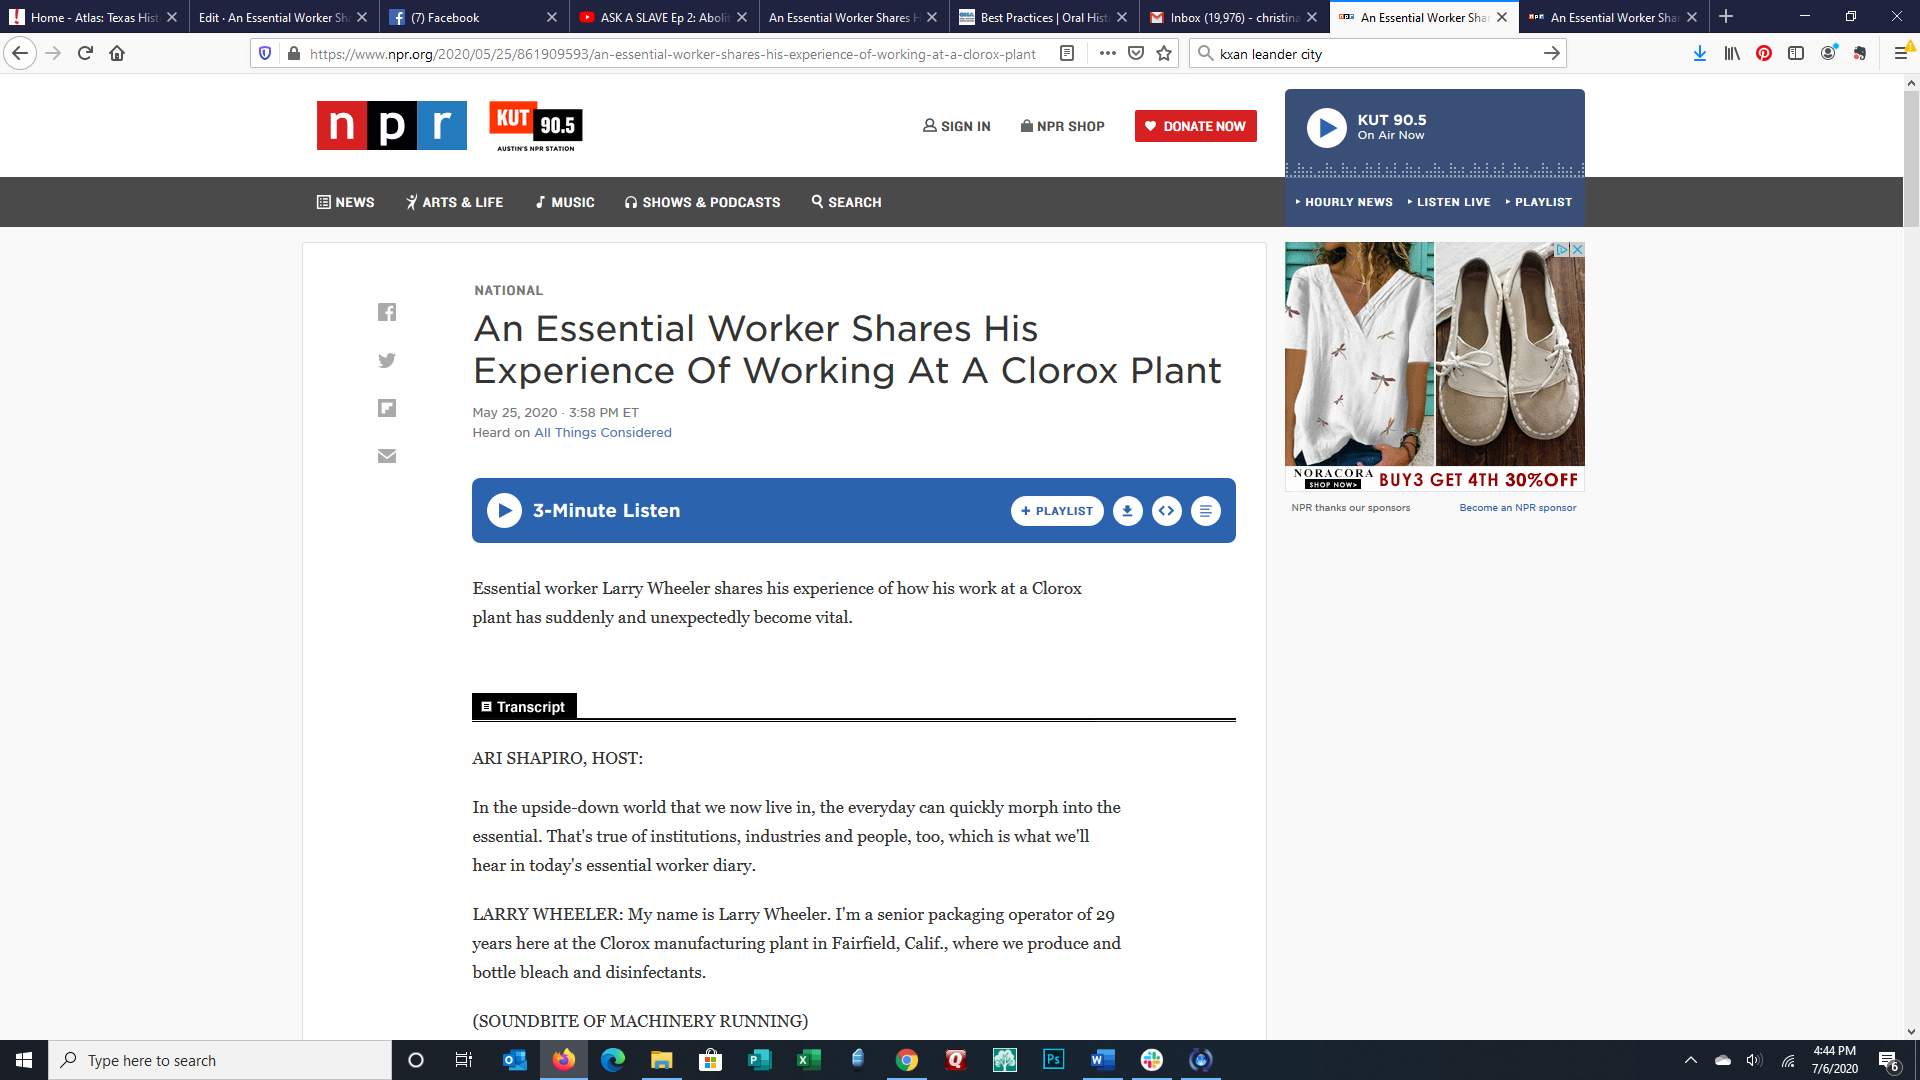Email this article envelope icon
Viewport: 1920px width, 1080px height.
[387, 456]
